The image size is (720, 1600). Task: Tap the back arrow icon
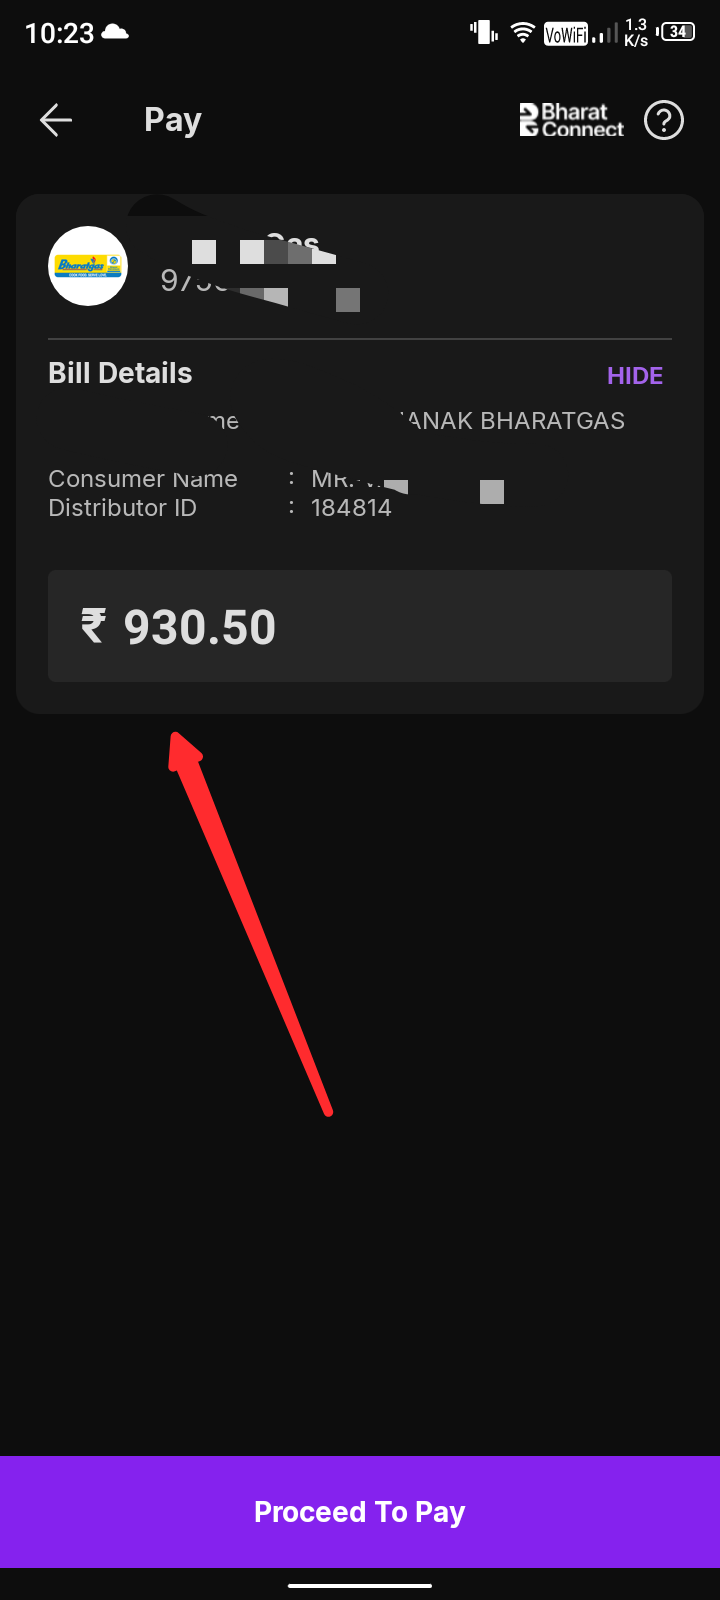click(x=56, y=121)
